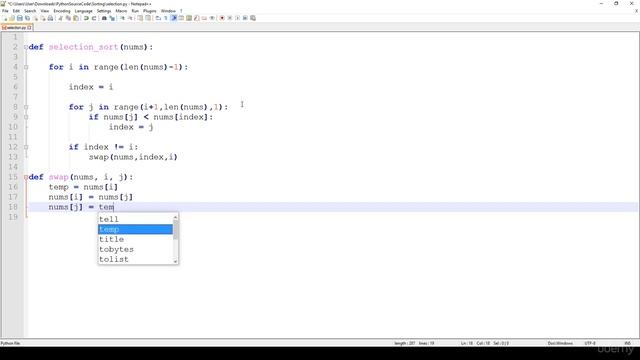Viewport: 640px width, 360px height.
Task: Open the Edit menu
Action: pyautogui.click(x=16, y=11)
